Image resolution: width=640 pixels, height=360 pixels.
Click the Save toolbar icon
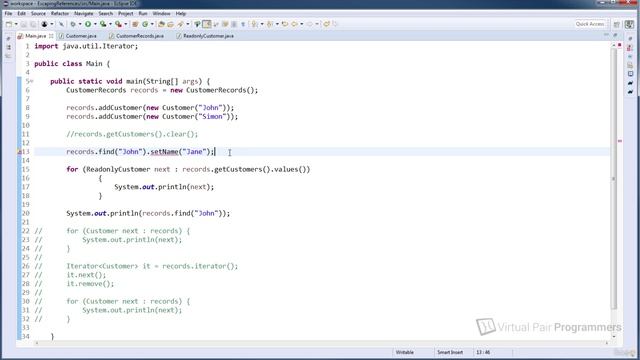(x=24, y=24)
